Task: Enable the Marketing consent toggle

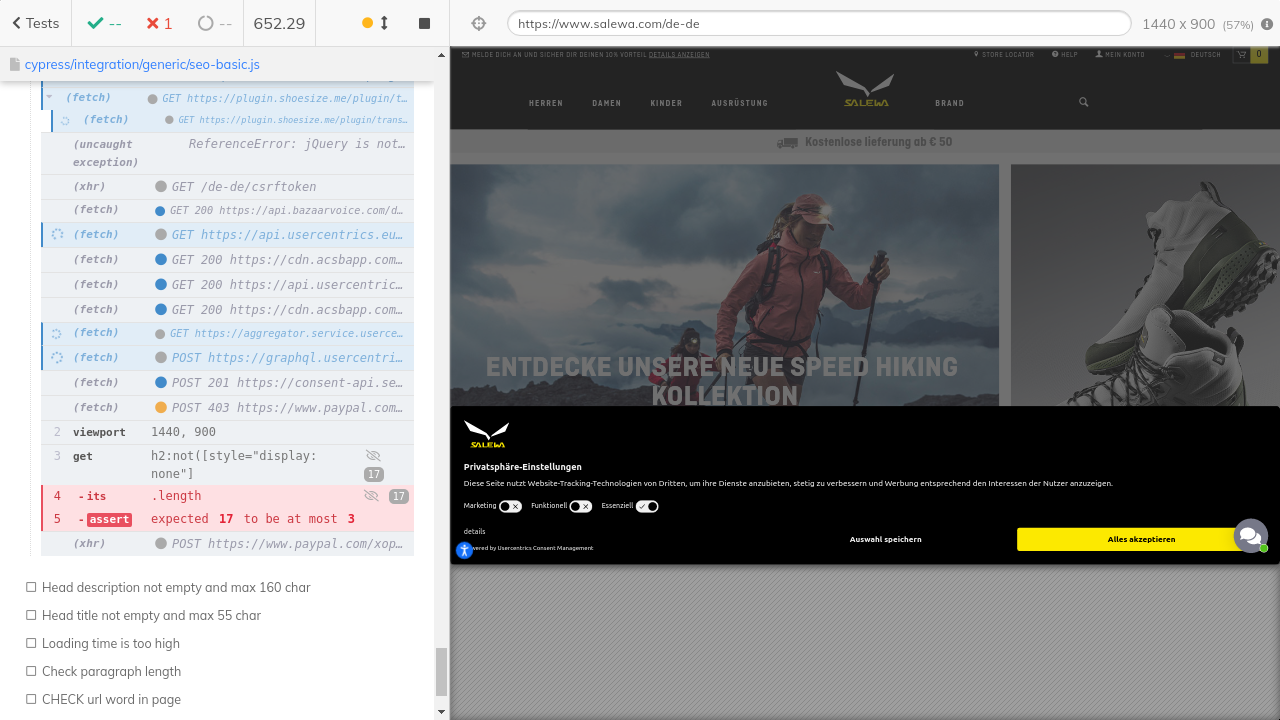Action: point(510,507)
